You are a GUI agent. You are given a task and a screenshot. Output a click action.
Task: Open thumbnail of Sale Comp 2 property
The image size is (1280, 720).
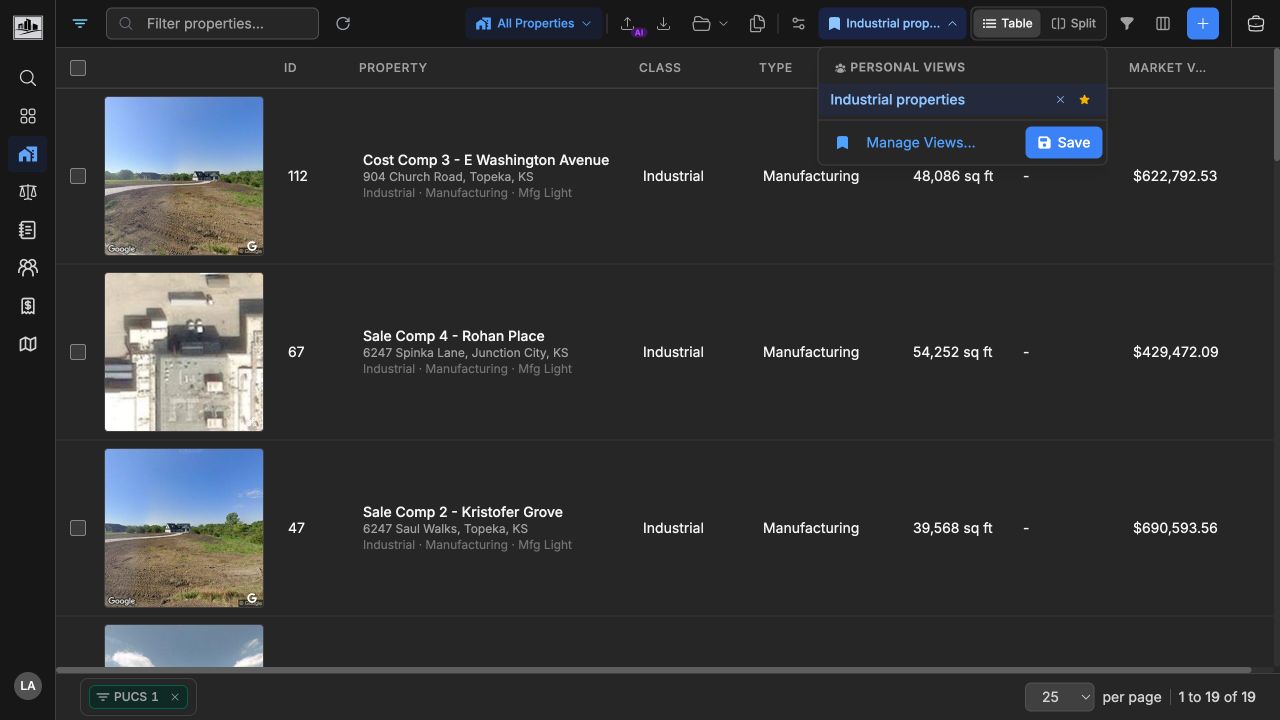[x=184, y=528]
